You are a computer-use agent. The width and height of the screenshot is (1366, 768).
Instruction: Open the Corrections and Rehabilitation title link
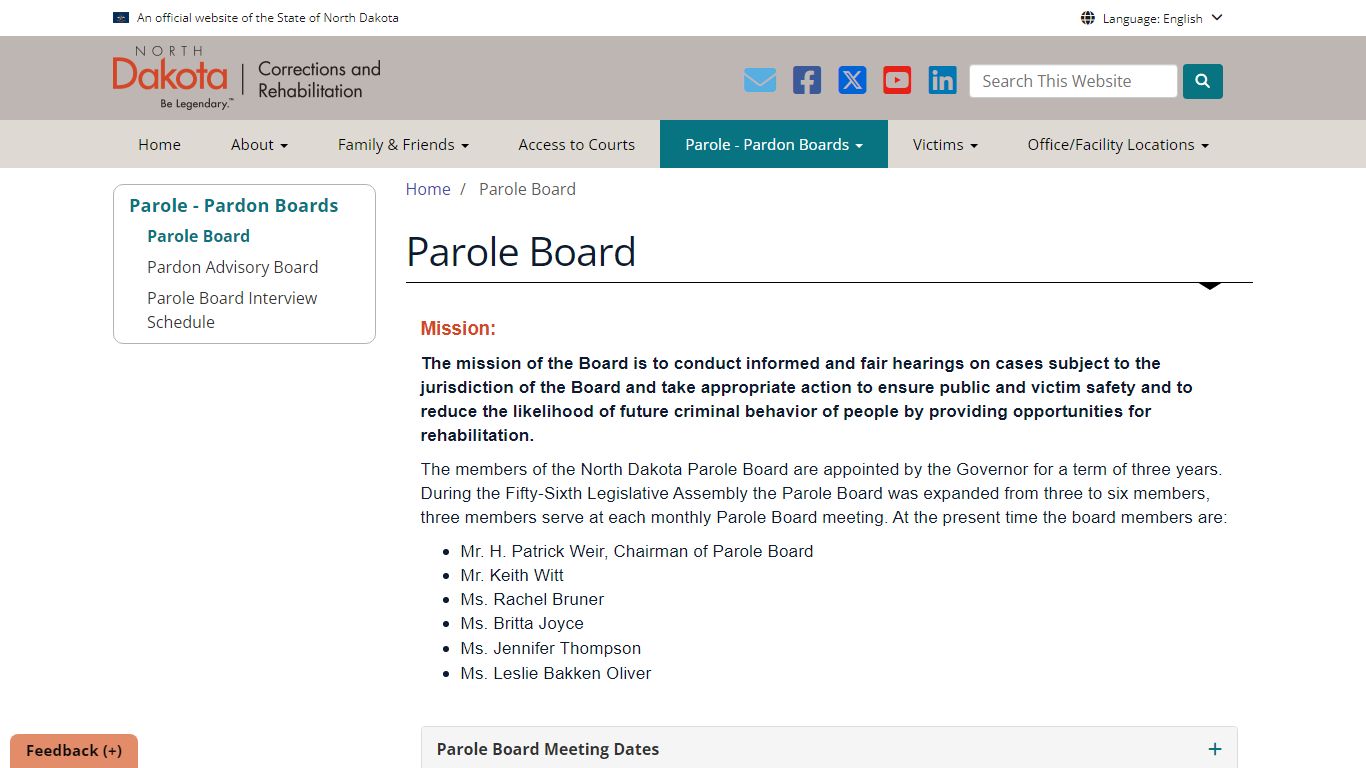coord(319,79)
